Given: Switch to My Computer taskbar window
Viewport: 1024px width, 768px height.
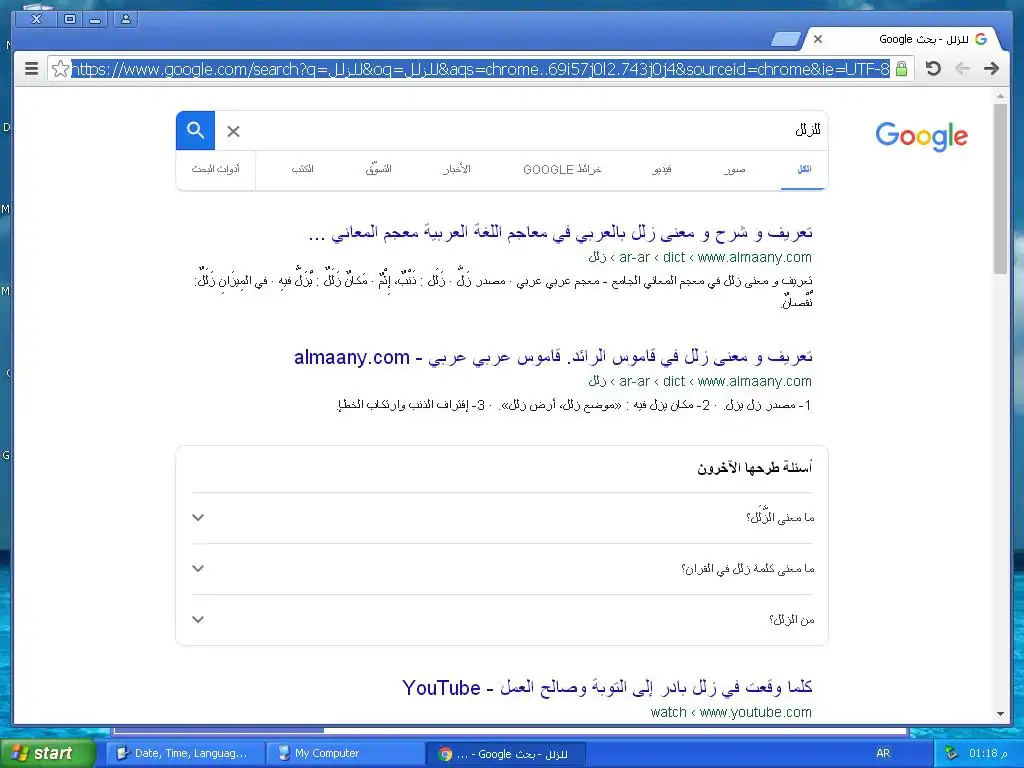Looking at the screenshot, I should click(345, 753).
